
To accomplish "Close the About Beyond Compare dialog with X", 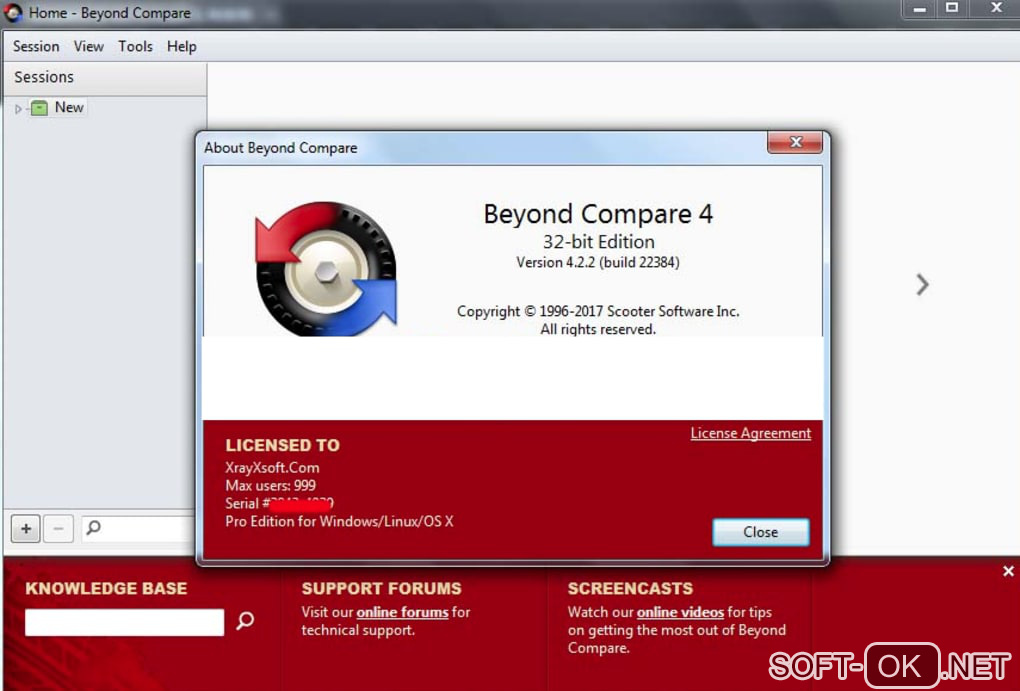I will coord(795,142).
